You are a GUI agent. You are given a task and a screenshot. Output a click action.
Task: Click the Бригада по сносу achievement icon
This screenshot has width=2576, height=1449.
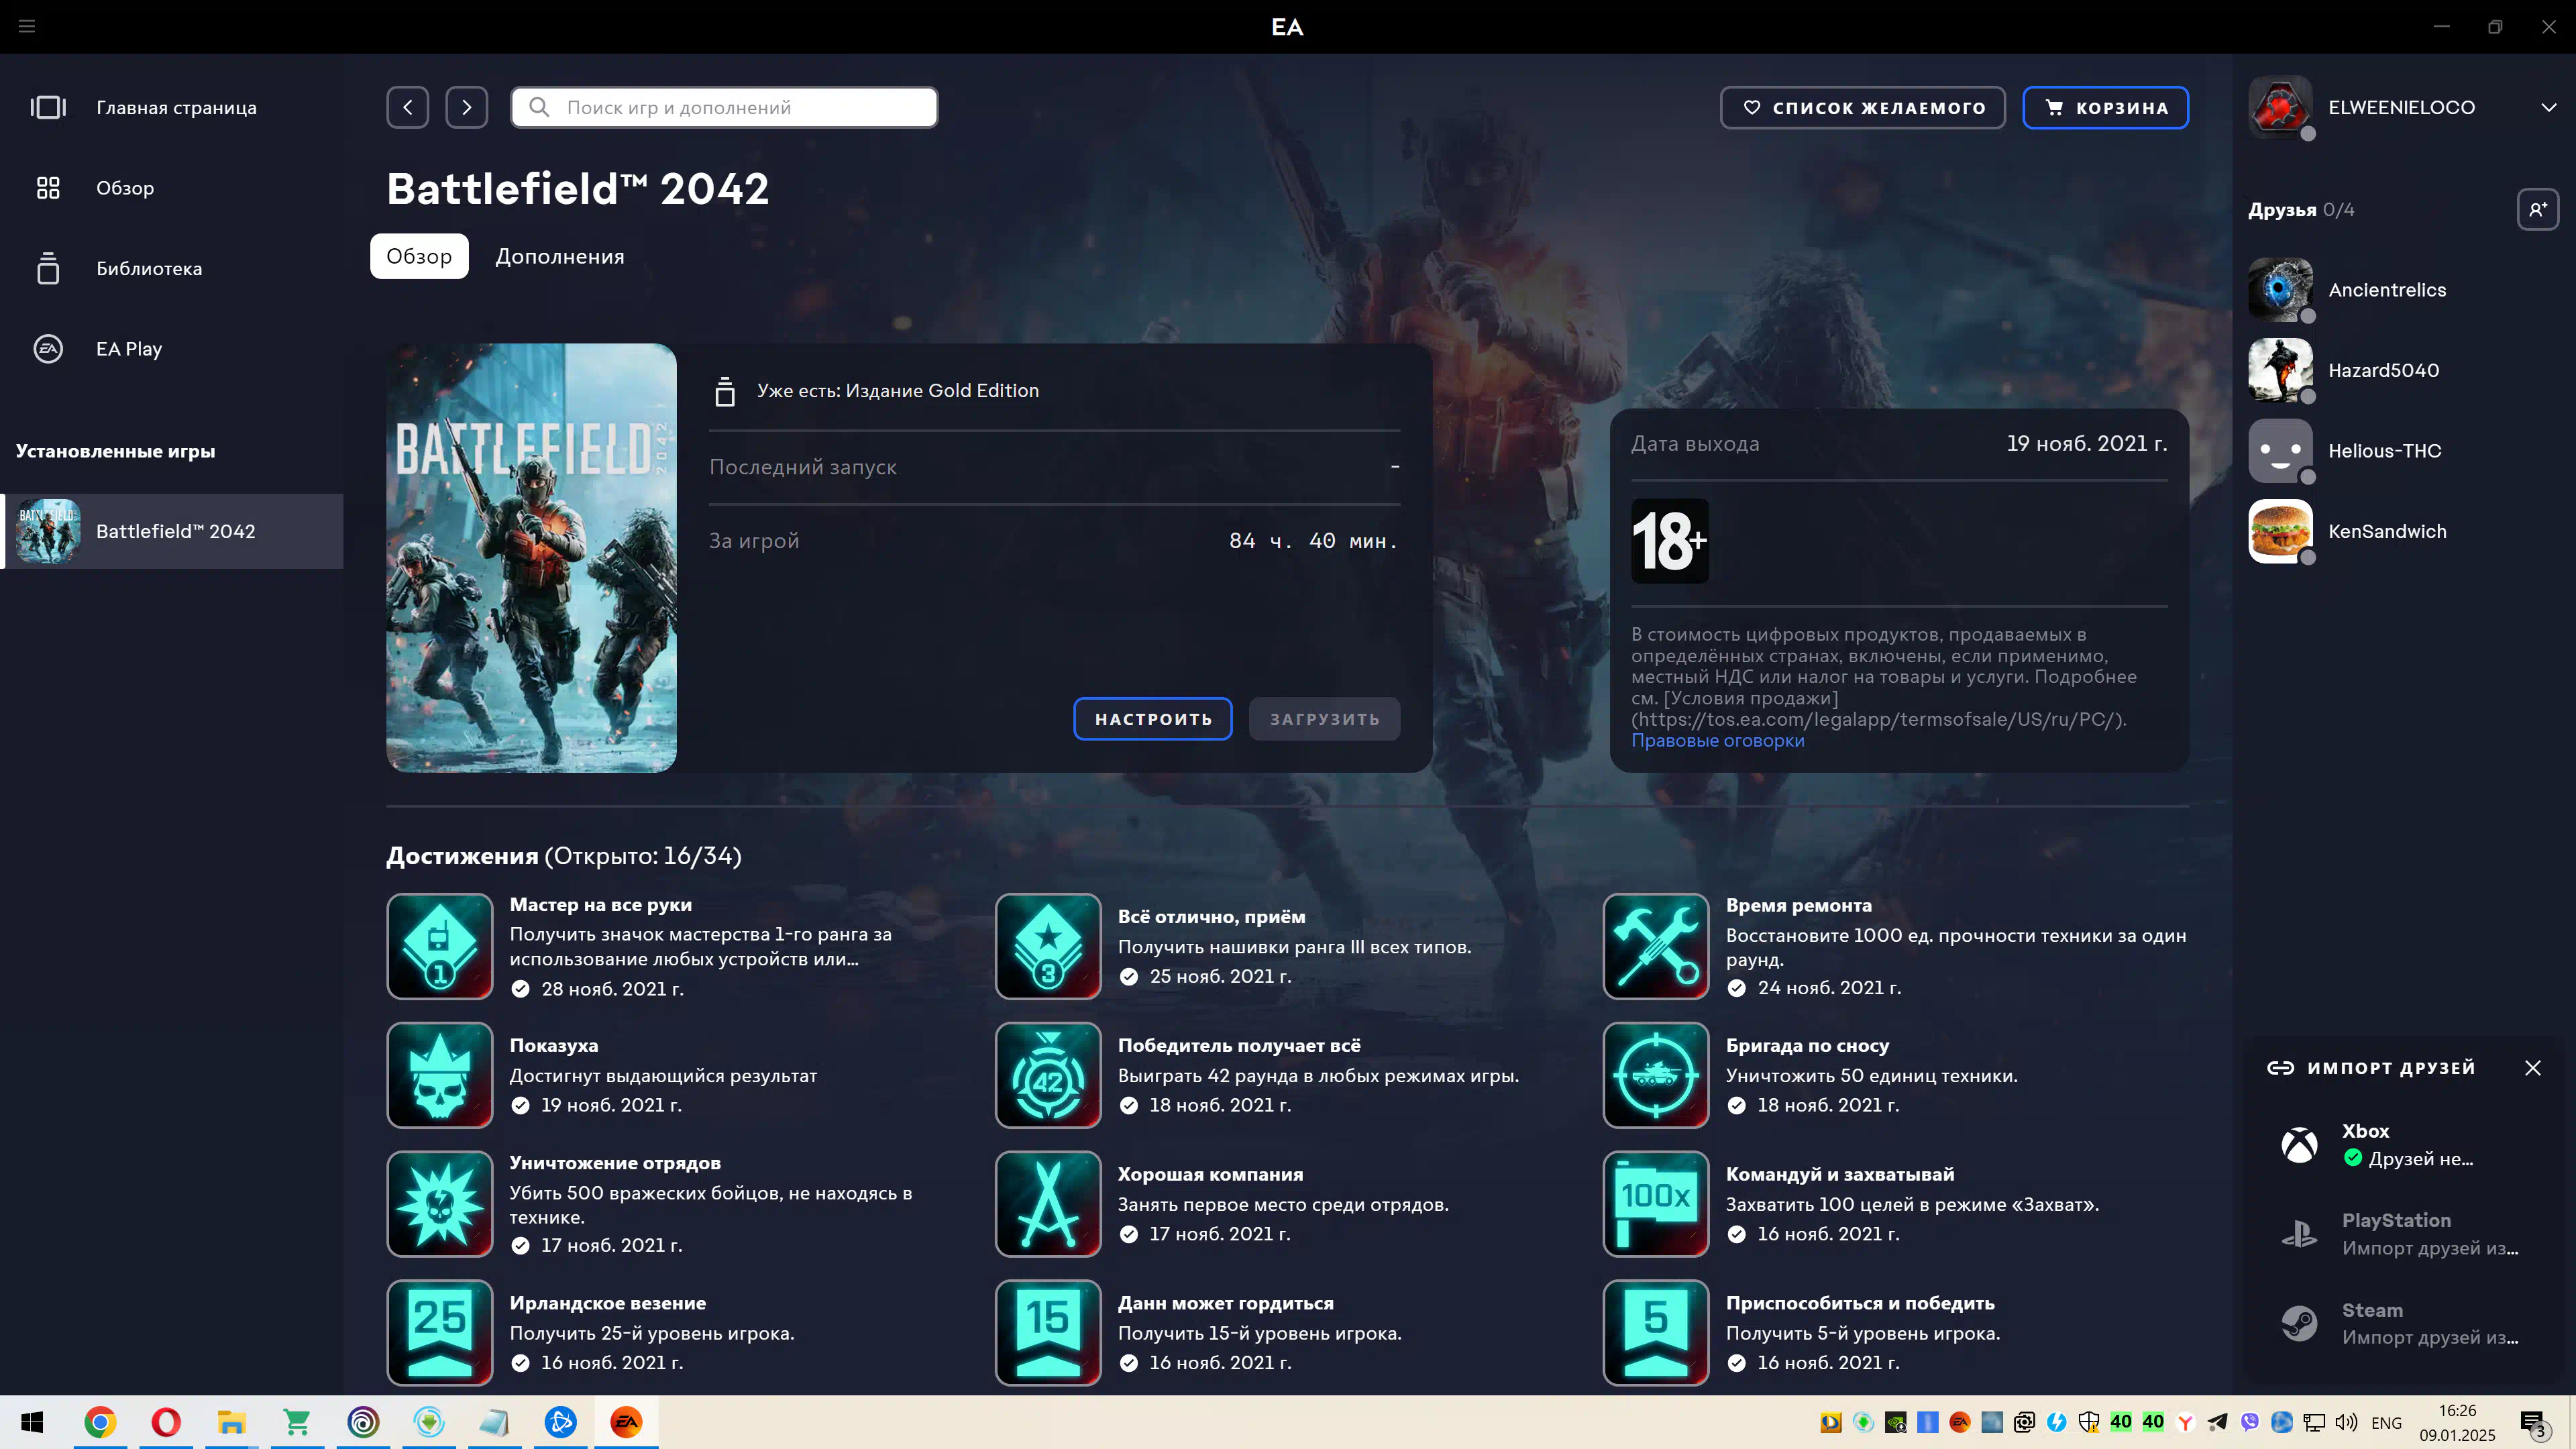[x=1656, y=1075]
